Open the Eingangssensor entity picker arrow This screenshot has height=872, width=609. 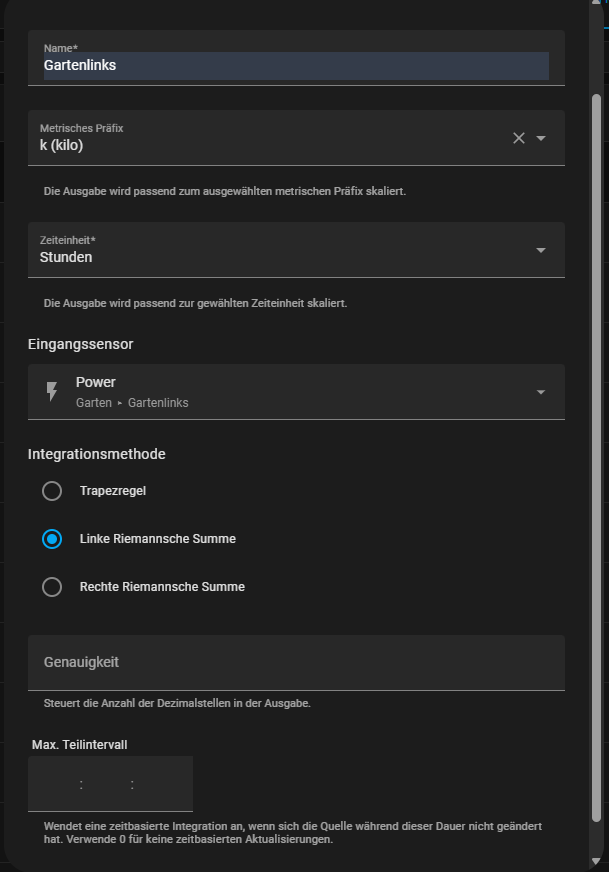pyautogui.click(x=541, y=392)
